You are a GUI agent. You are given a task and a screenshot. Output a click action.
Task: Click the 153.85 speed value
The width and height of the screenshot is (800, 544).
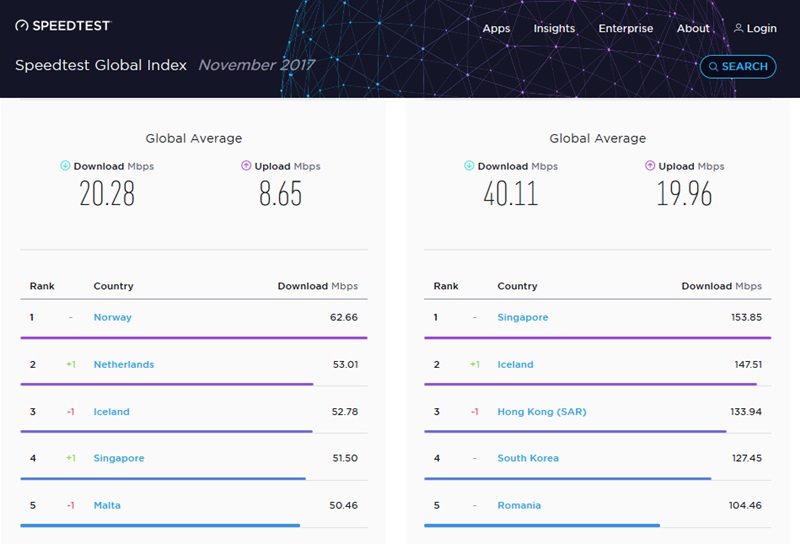(746, 317)
